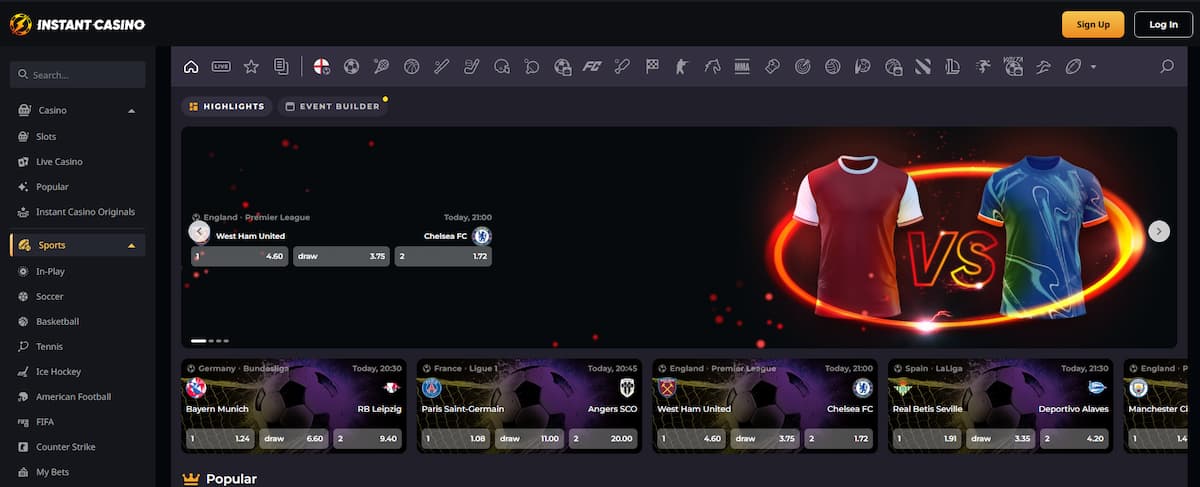The image size is (1200, 487).
Task: Bet on Paris Saint-Germain at 1.08
Action: pyautogui.click(x=456, y=438)
